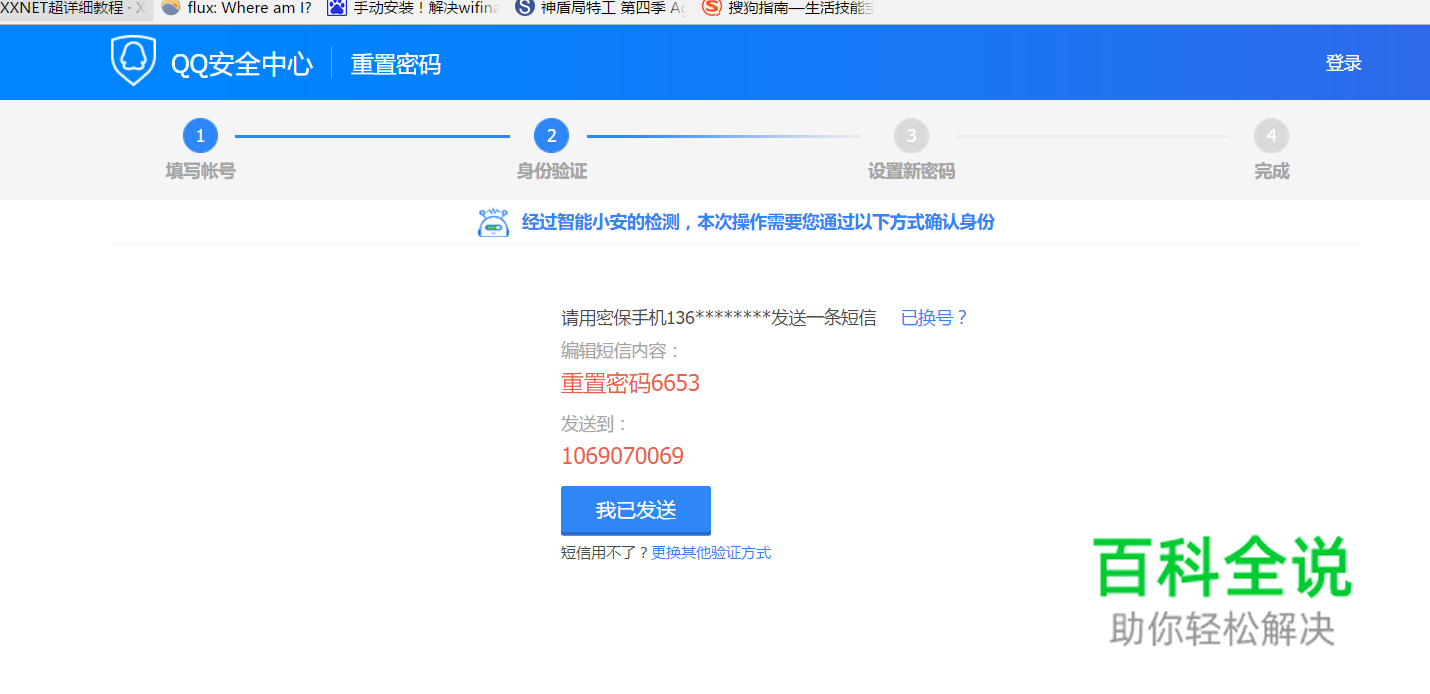
Task: Switch to the XXNET超详细教程 browser tab
Action: 75,9
